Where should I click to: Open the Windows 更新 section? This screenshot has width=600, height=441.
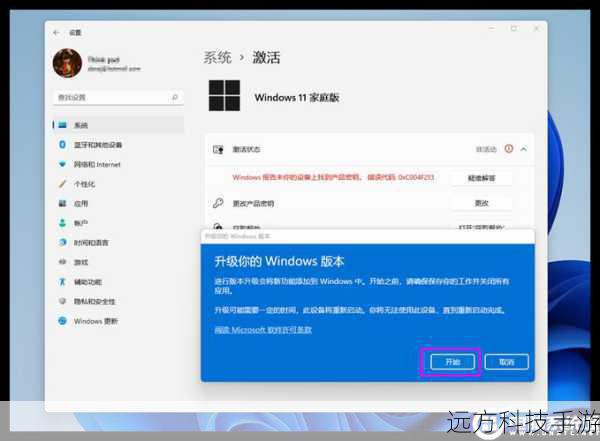[x=118, y=321]
